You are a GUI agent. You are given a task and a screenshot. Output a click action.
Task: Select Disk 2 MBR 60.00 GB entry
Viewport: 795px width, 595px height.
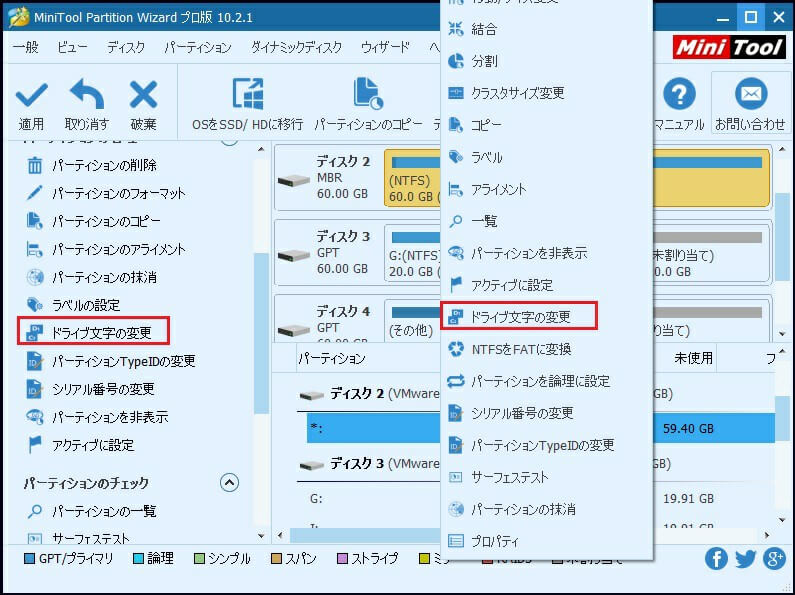point(326,177)
